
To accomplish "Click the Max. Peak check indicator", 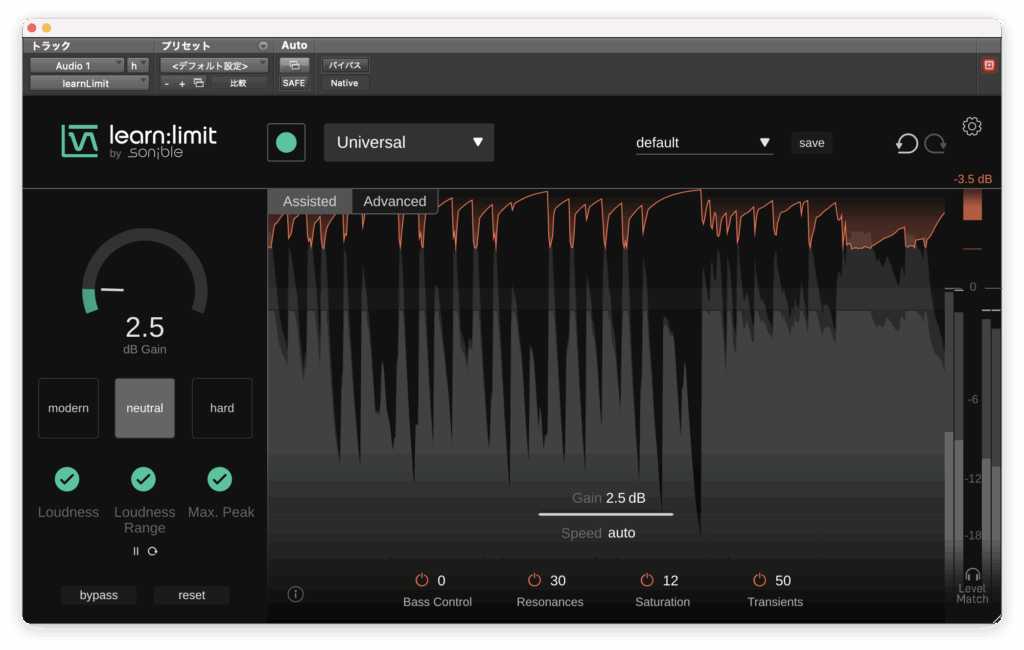I will click(x=219, y=479).
